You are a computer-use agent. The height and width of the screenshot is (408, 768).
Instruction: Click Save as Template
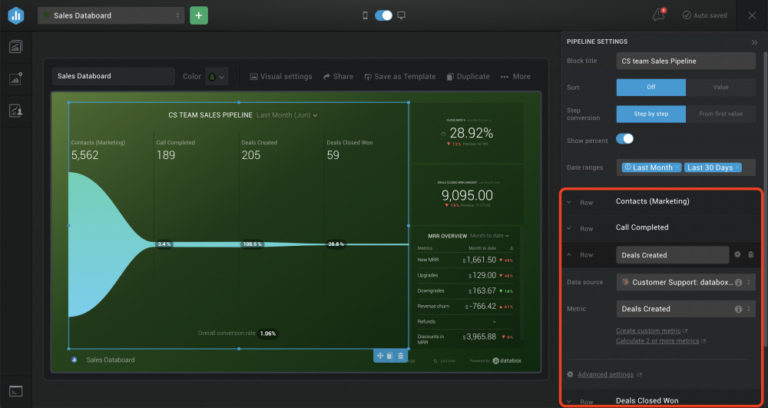pos(400,76)
